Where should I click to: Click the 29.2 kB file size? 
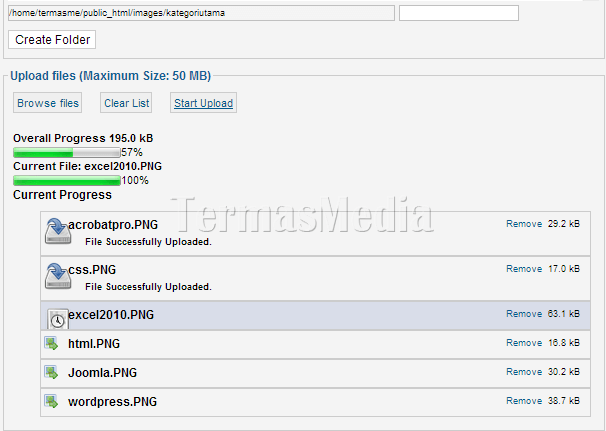tap(563, 224)
